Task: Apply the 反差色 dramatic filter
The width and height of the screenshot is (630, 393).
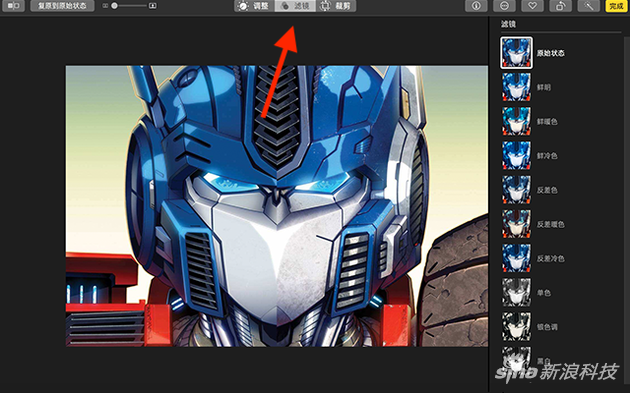Action: pos(516,190)
